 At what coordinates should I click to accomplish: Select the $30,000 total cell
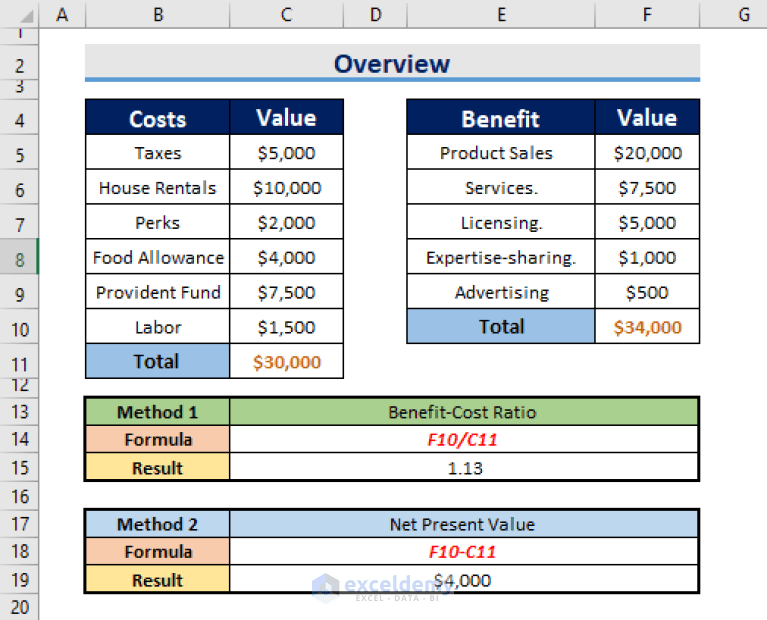click(x=287, y=361)
